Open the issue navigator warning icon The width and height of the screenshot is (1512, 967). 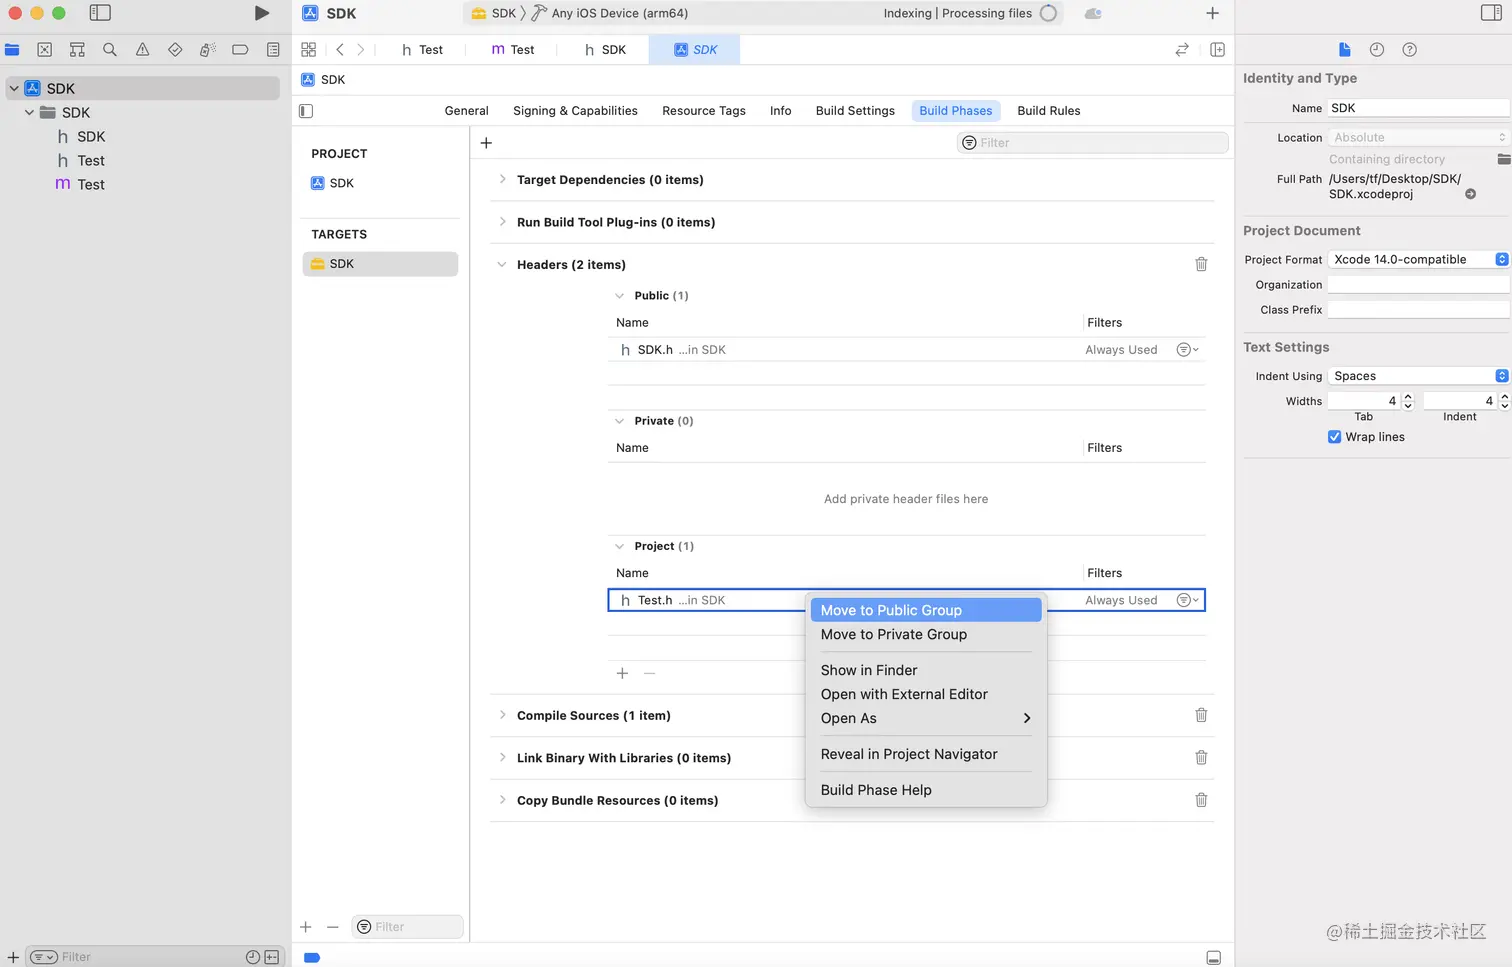(143, 50)
